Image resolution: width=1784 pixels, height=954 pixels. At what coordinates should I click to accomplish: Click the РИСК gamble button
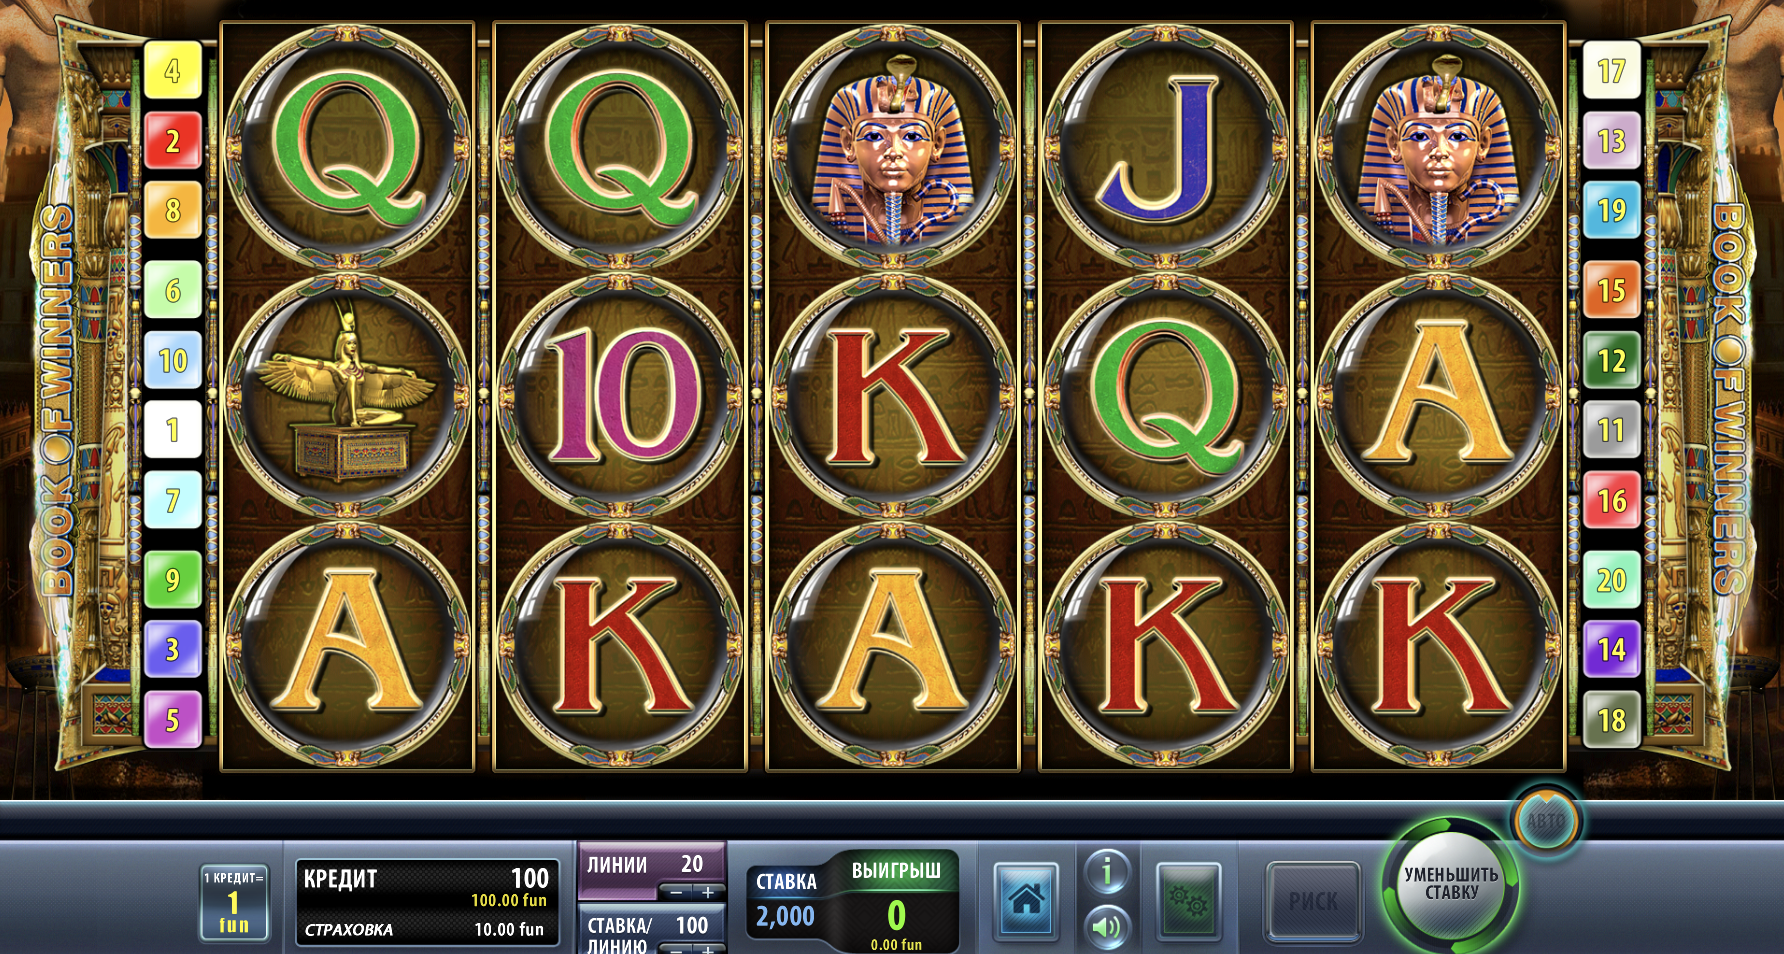1313,901
